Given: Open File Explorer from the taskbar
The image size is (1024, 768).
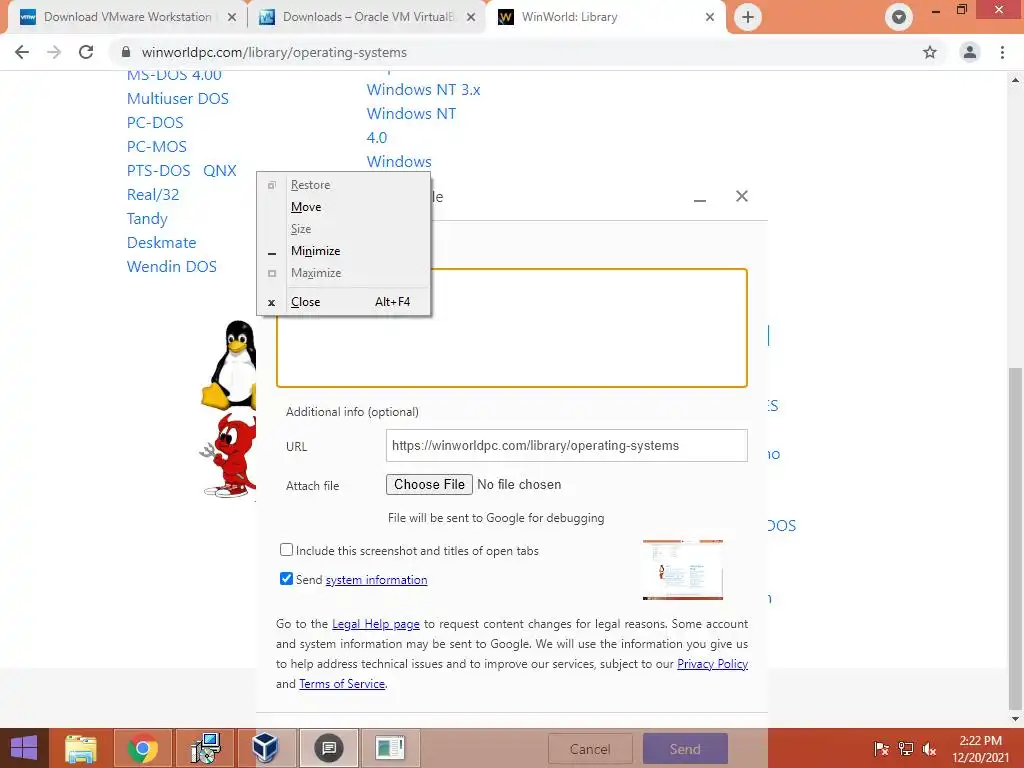Looking at the screenshot, I should (x=80, y=748).
